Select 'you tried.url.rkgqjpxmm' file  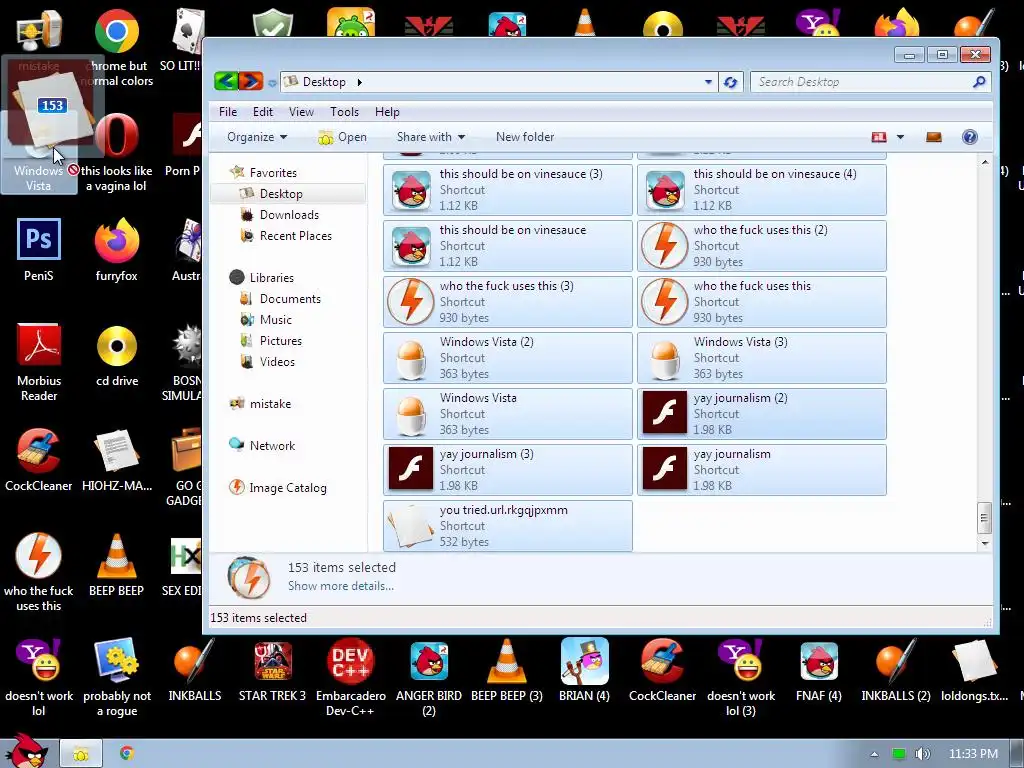pyautogui.click(x=507, y=526)
